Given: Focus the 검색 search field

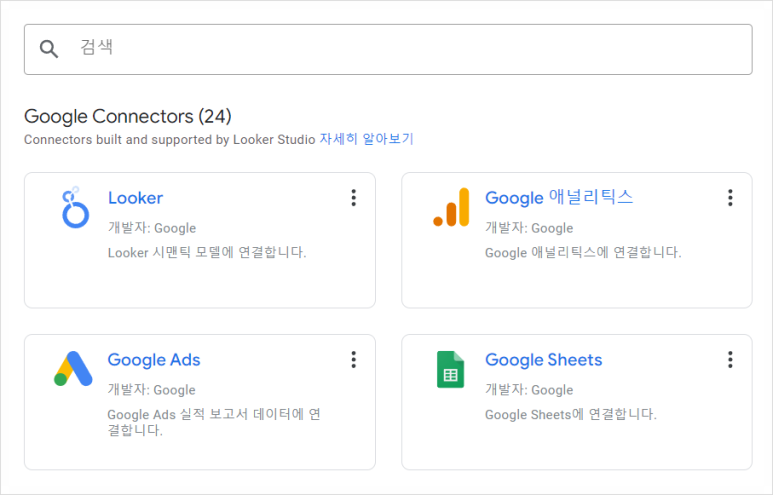Looking at the screenshot, I should [x=388, y=49].
